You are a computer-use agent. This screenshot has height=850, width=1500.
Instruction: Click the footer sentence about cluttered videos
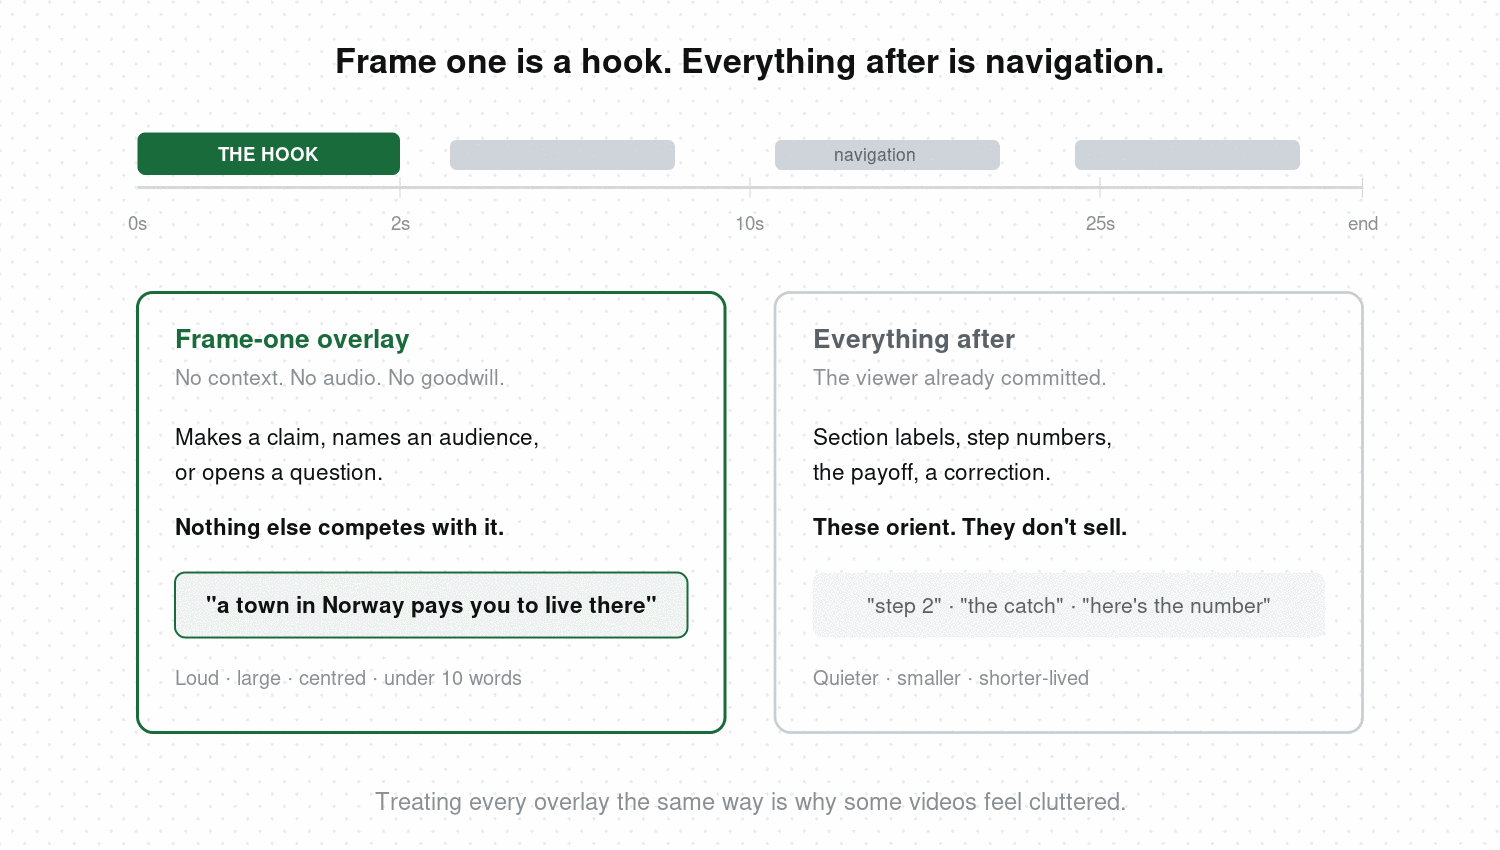[x=750, y=802]
